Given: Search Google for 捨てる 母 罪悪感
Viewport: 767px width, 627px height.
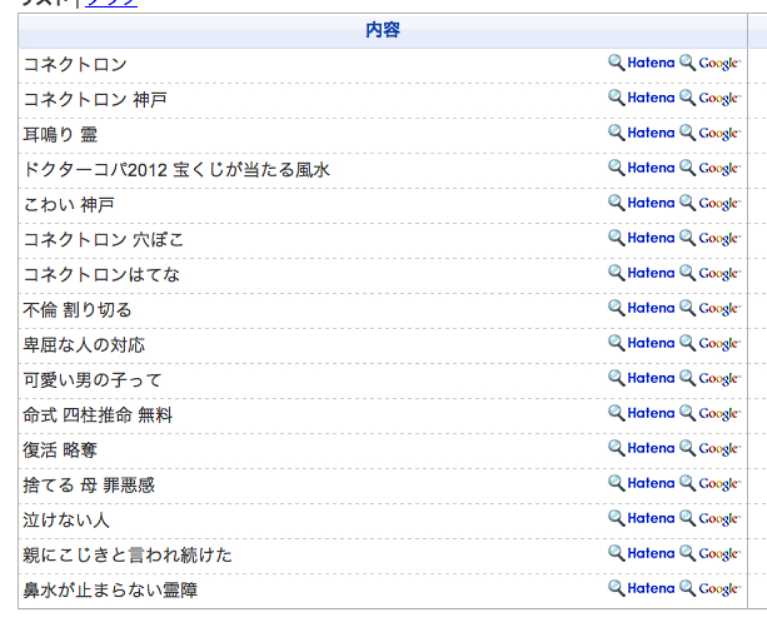Looking at the screenshot, I should (x=710, y=483).
